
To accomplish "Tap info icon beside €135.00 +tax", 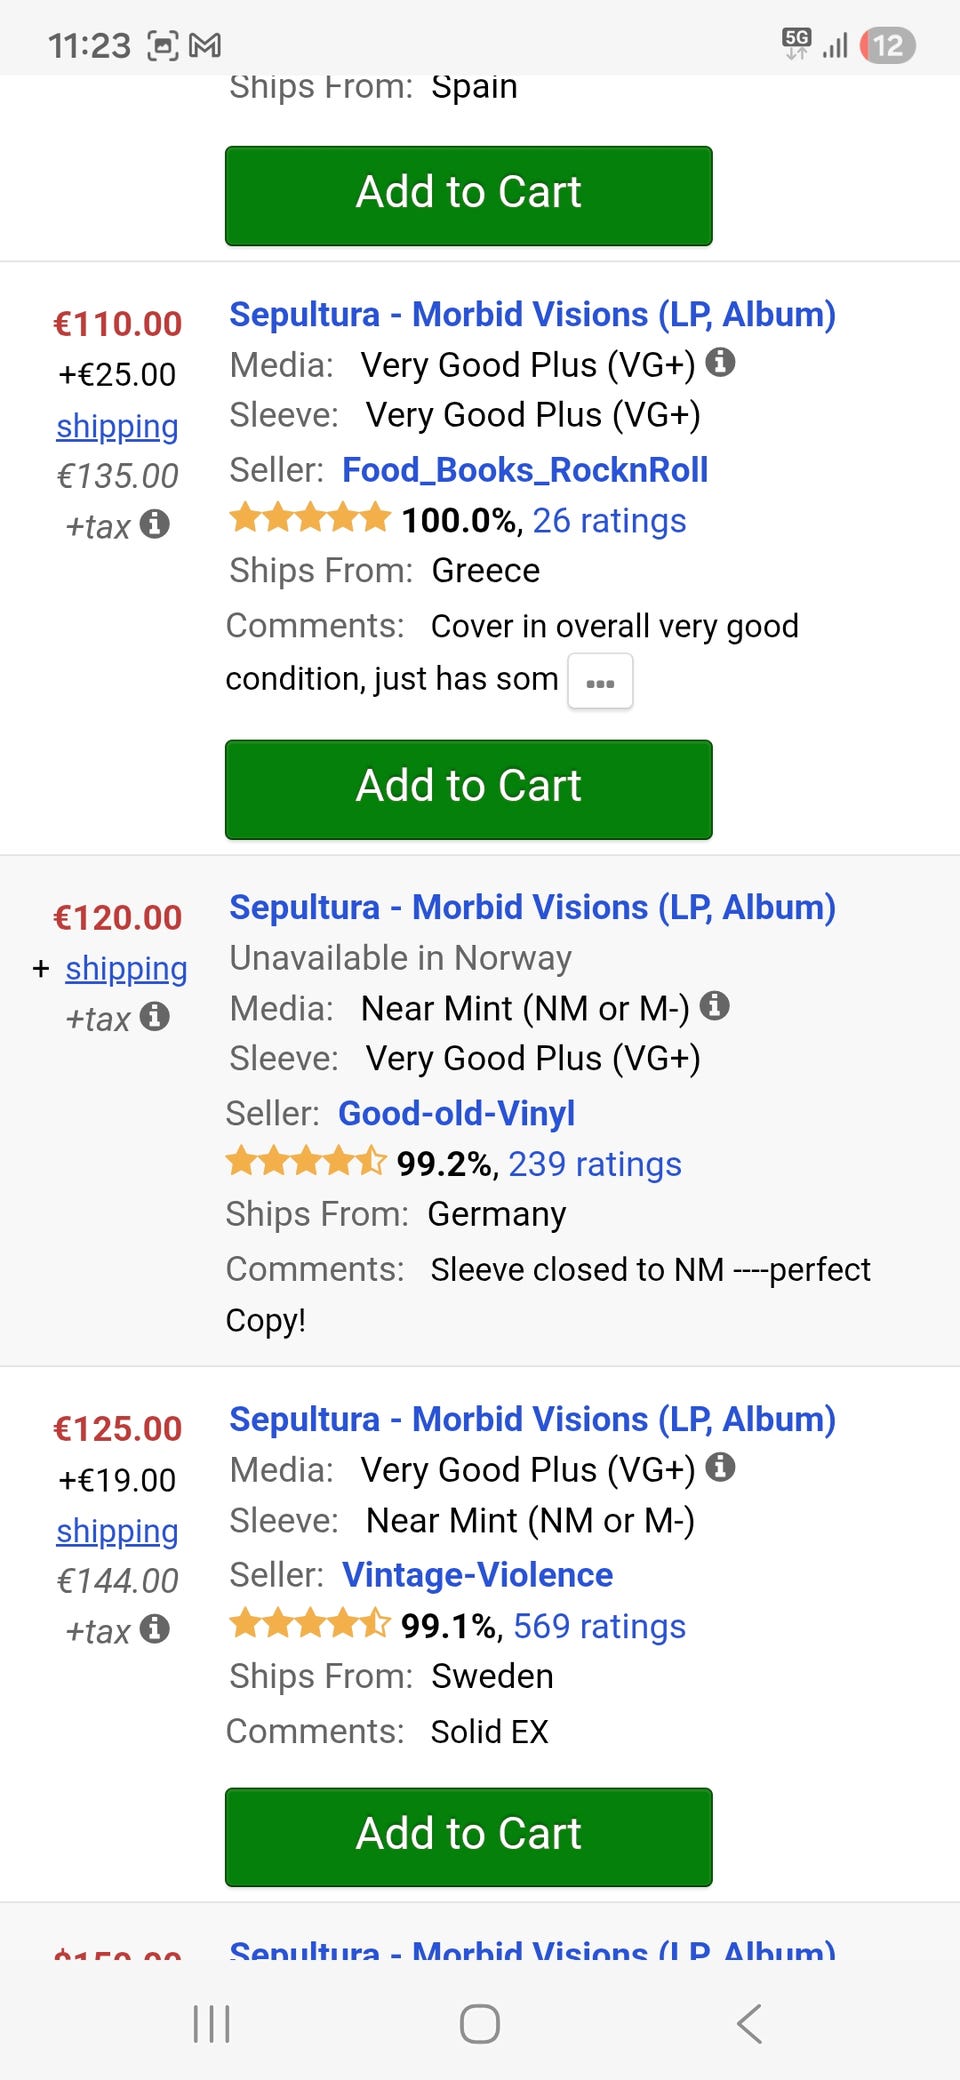I will point(154,523).
